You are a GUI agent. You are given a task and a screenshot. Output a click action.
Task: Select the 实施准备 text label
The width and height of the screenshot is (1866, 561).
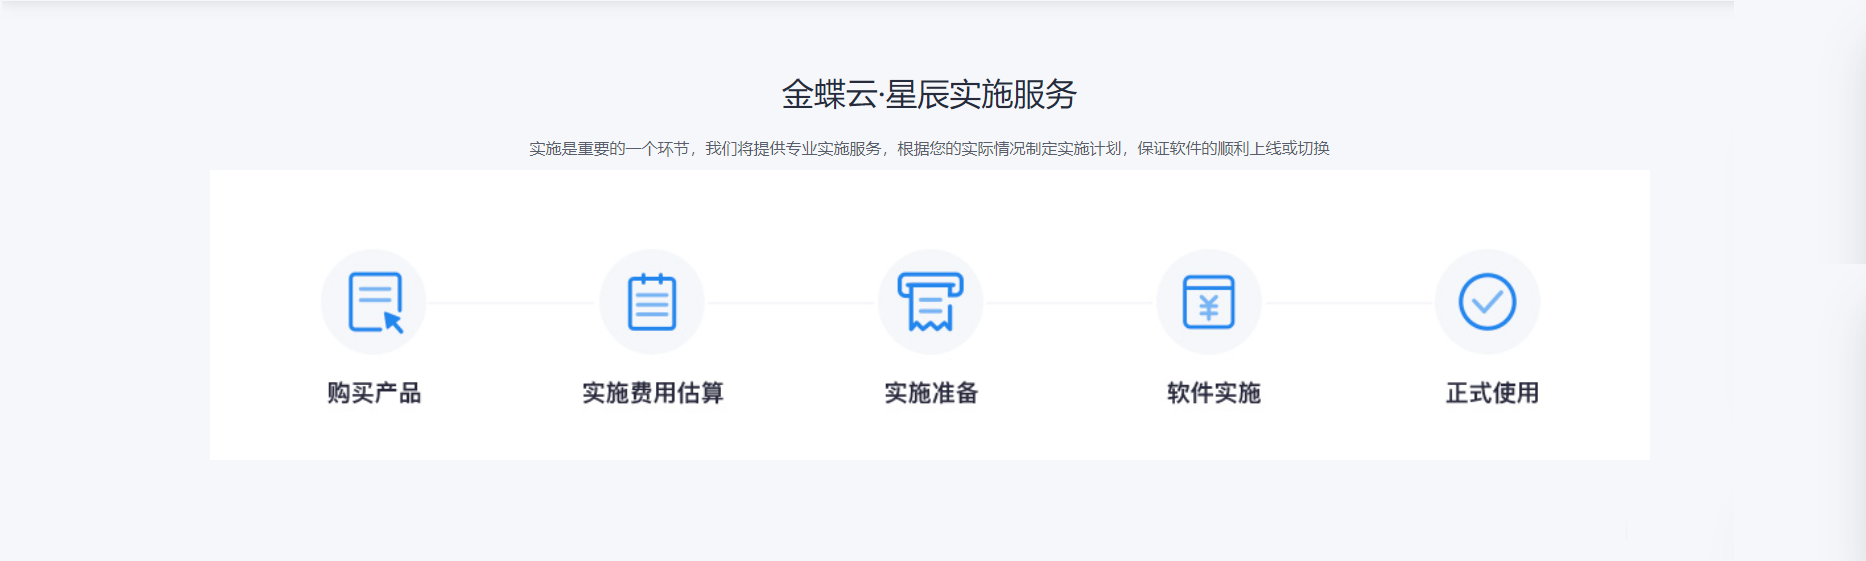coord(930,393)
